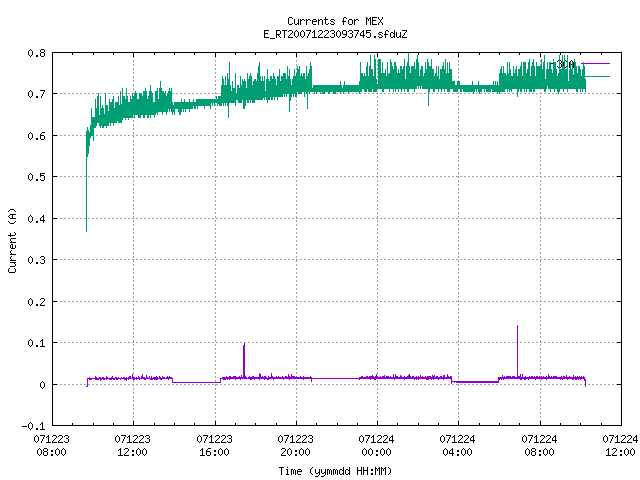Image resolution: width=640 pixels, height=480 pixels.
Task: Click the y-axis tick label '0'
Action: [x=42, y=385]
